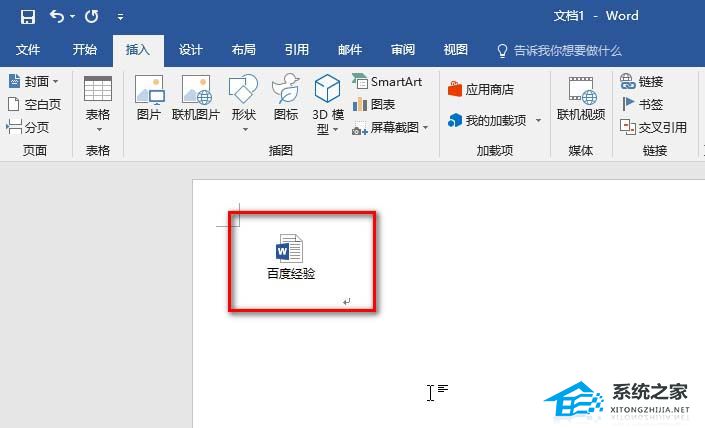Switch to the 审阅 tab
The width and height of the screenshot is (705, 428).
[403, 49]
